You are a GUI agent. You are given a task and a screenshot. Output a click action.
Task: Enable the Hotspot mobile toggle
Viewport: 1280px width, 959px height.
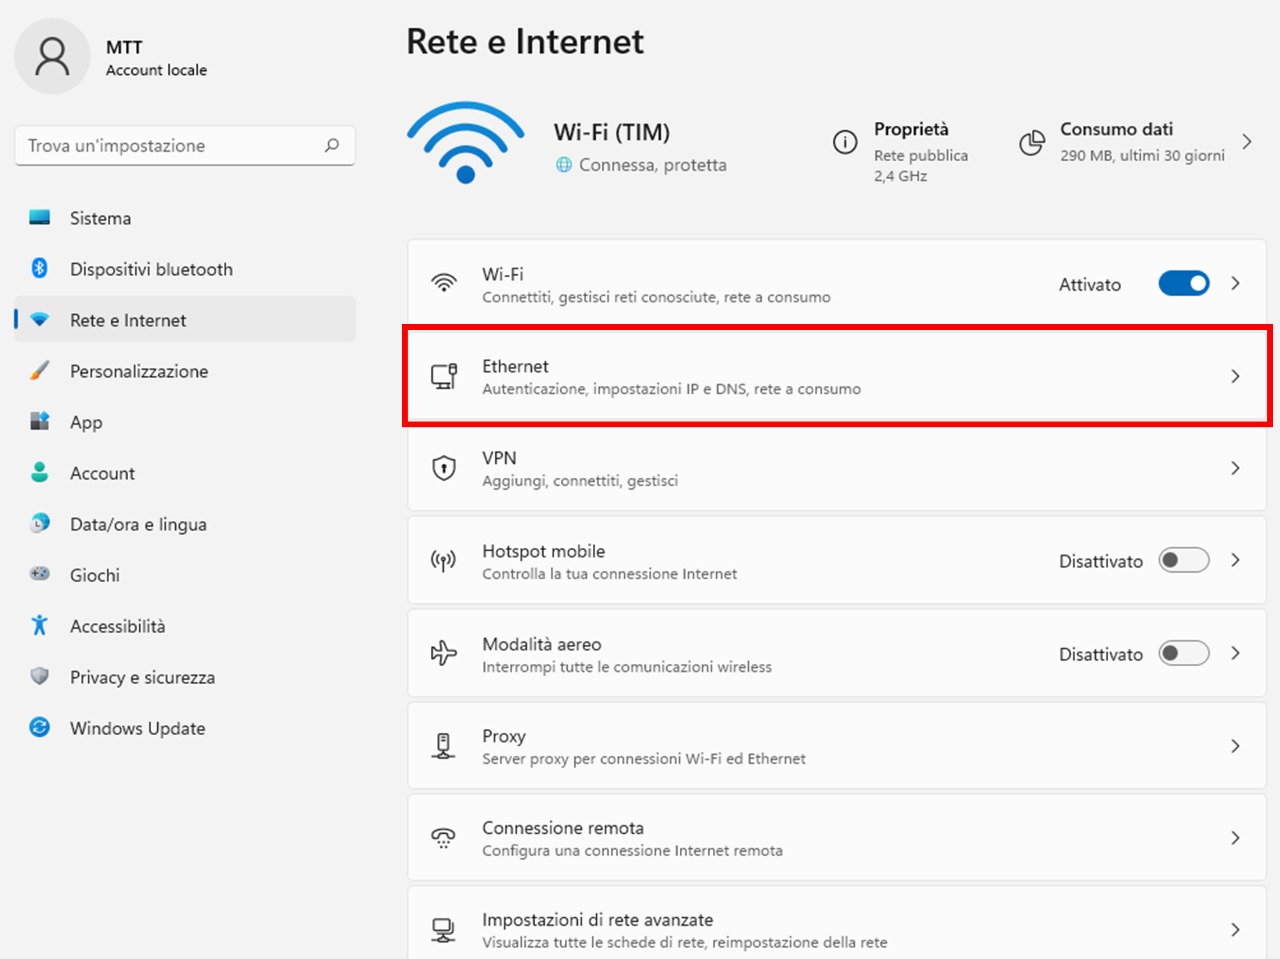click(1184, 560)
